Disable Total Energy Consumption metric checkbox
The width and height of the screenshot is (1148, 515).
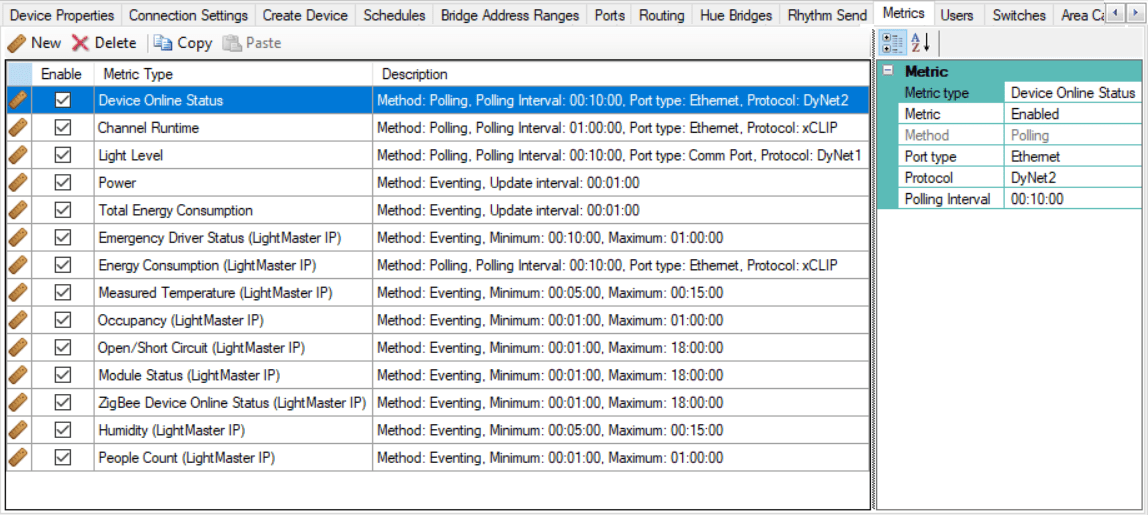pos(63,210)
